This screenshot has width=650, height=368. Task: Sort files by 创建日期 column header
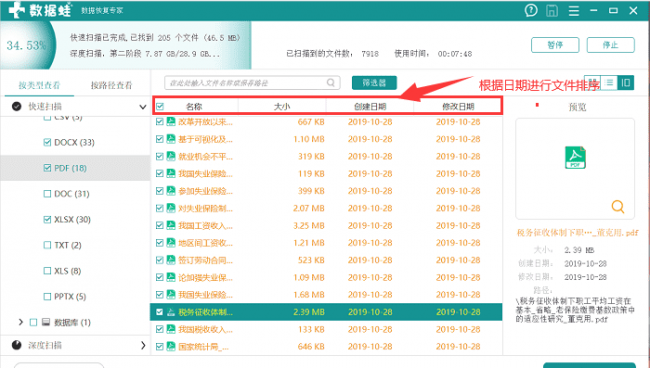tap(370, 107)
